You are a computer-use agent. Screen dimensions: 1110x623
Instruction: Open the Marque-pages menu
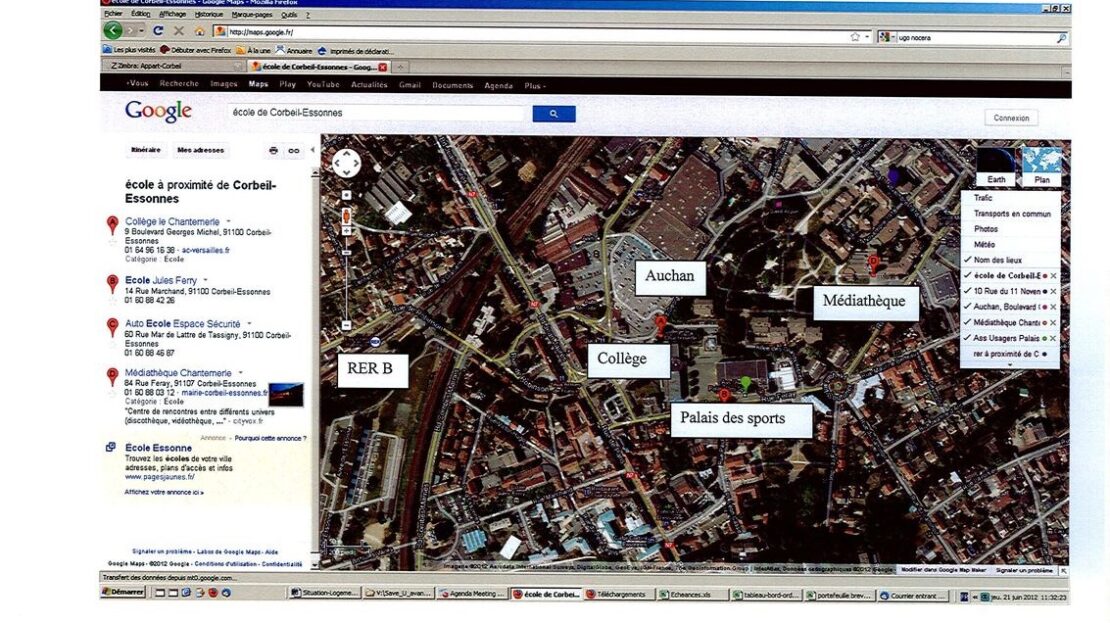[x=251, y=14]
